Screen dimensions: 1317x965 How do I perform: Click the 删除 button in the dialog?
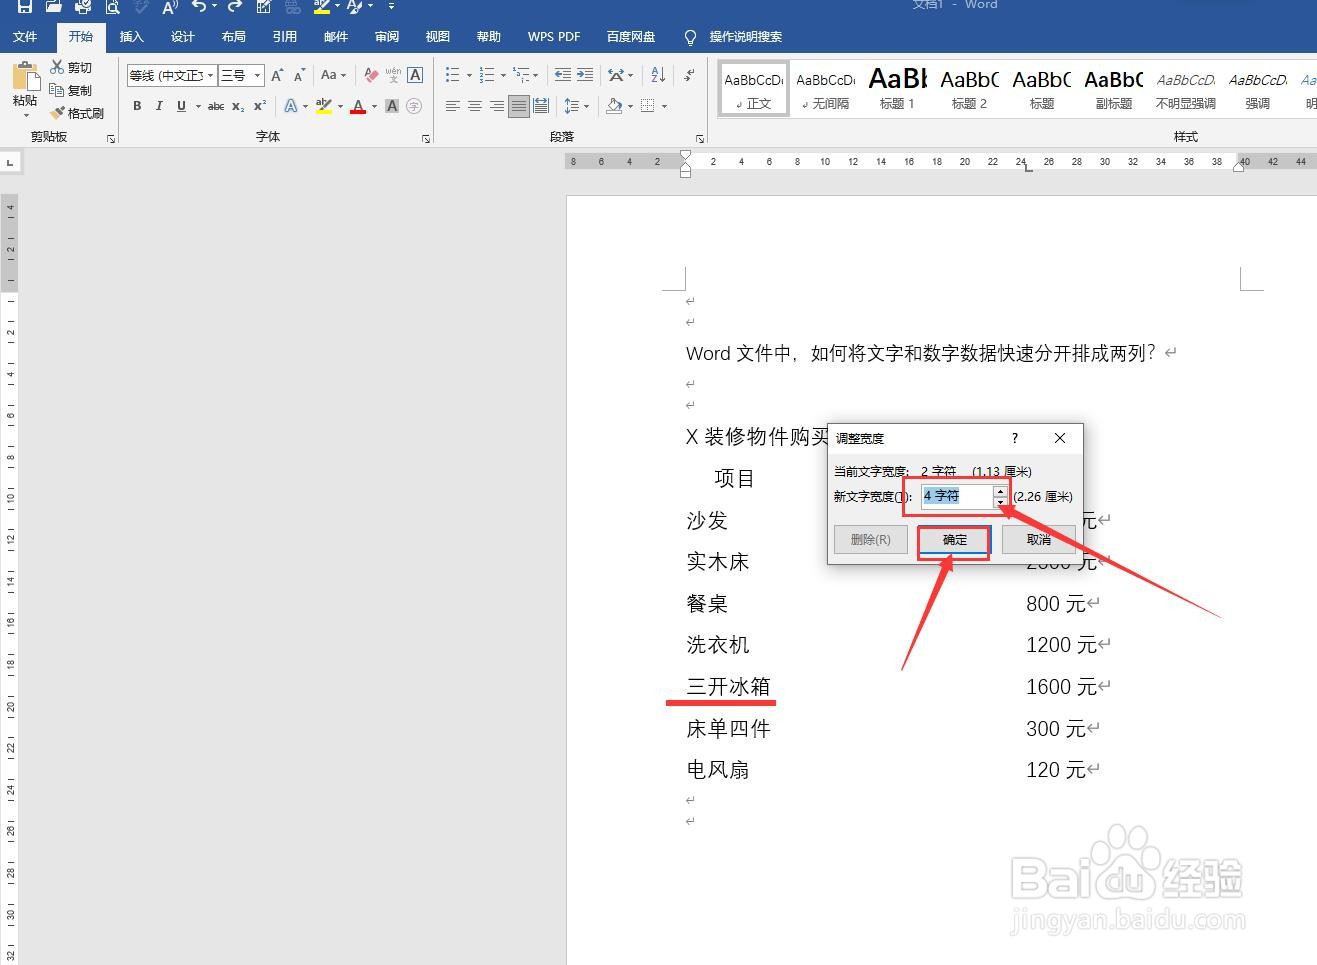pos(870,539)
